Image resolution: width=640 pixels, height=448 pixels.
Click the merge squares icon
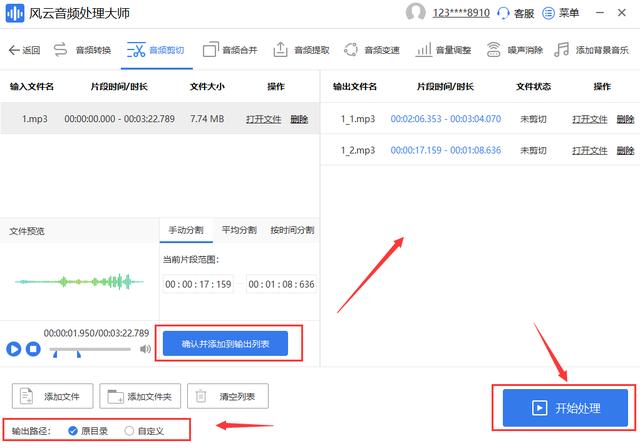tap(211, 50)
